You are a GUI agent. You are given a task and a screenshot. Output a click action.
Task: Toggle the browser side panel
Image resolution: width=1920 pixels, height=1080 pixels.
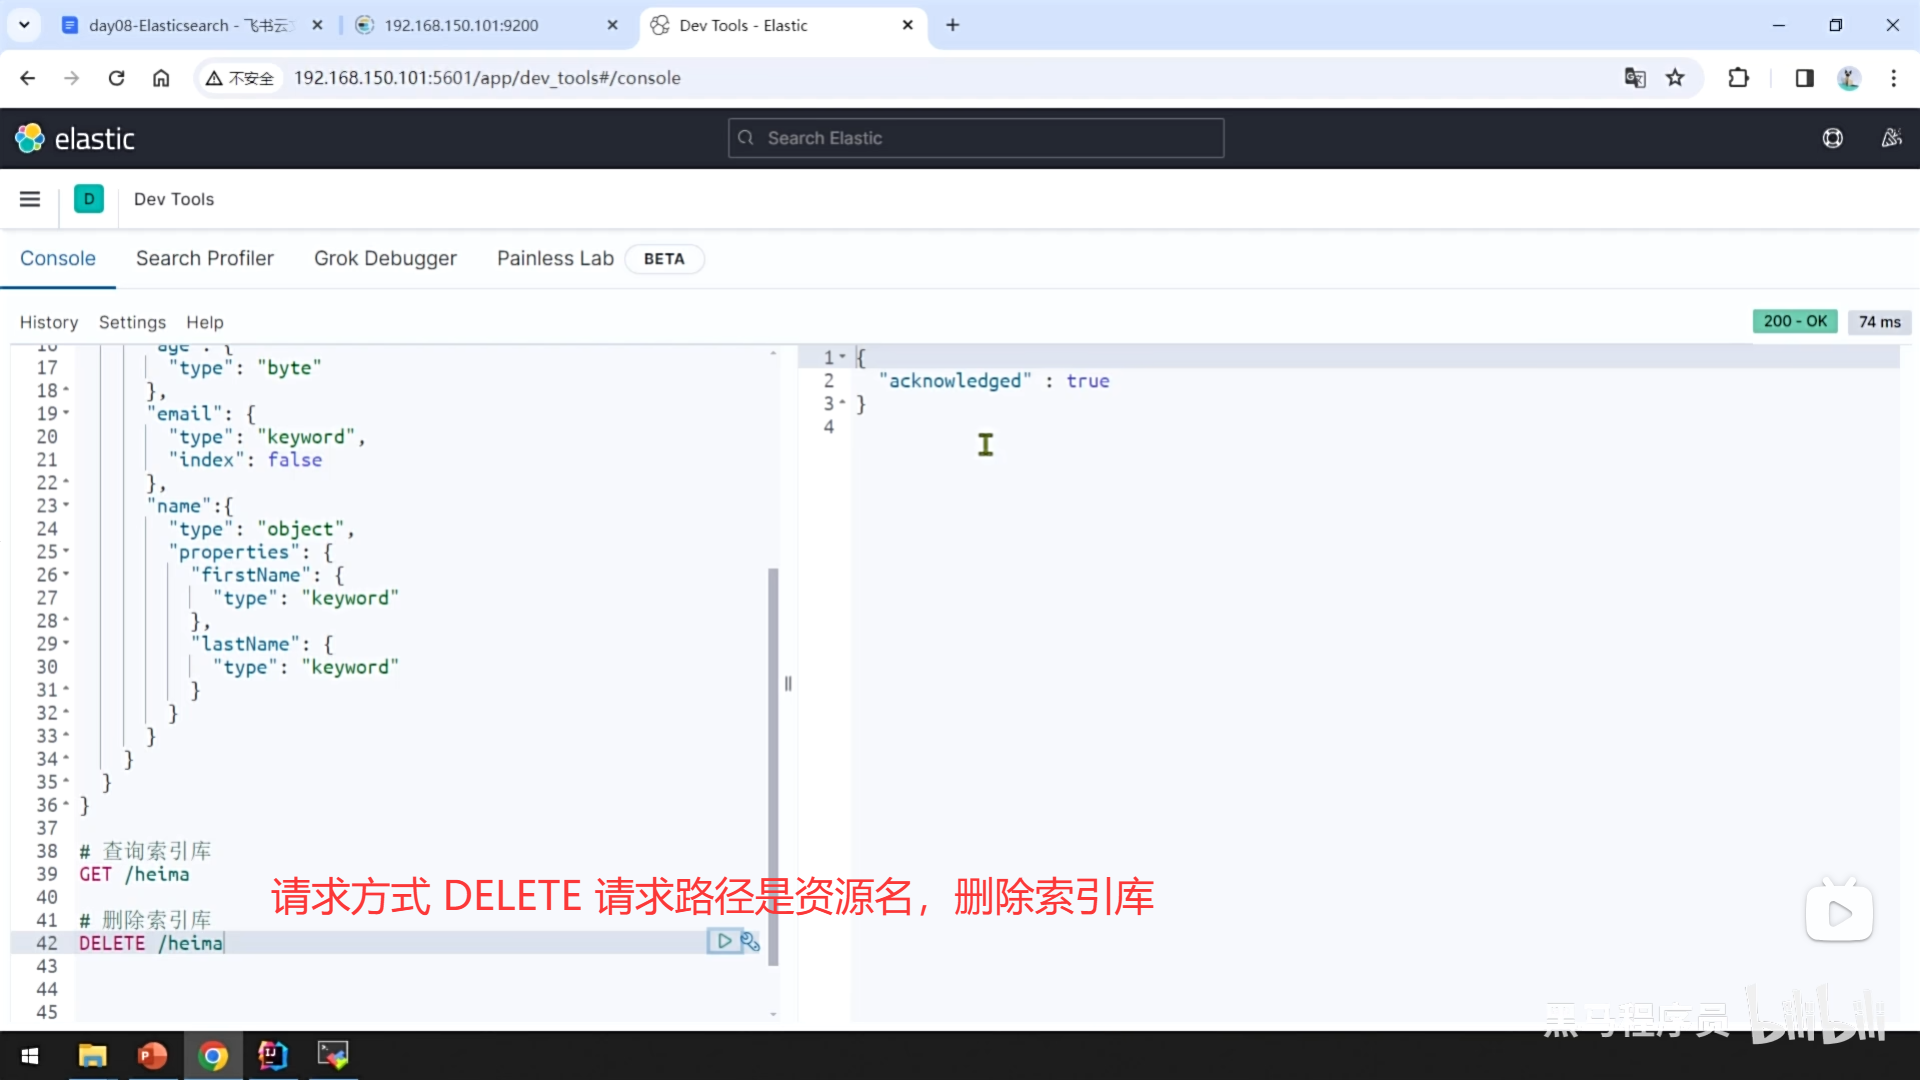[x=1804, y=78]
